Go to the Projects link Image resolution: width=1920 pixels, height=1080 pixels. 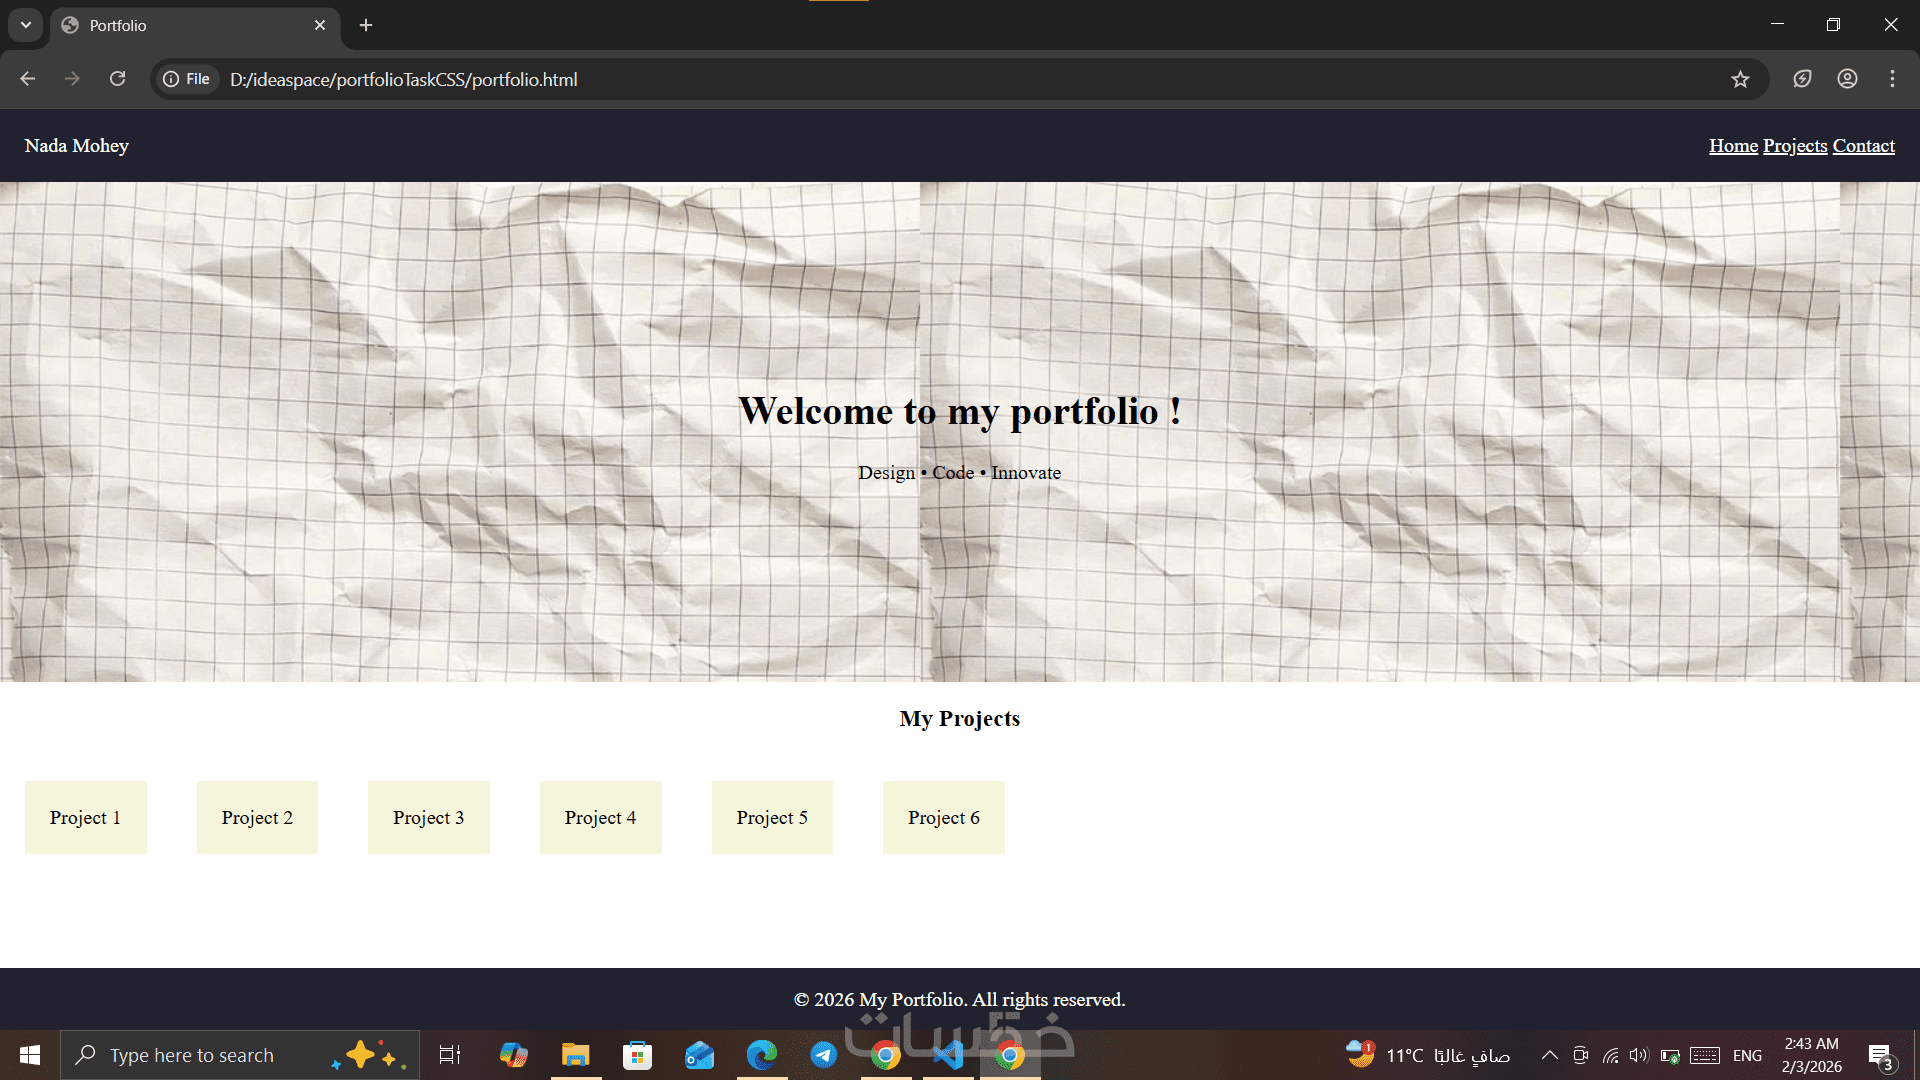(x=1795, y=146)
